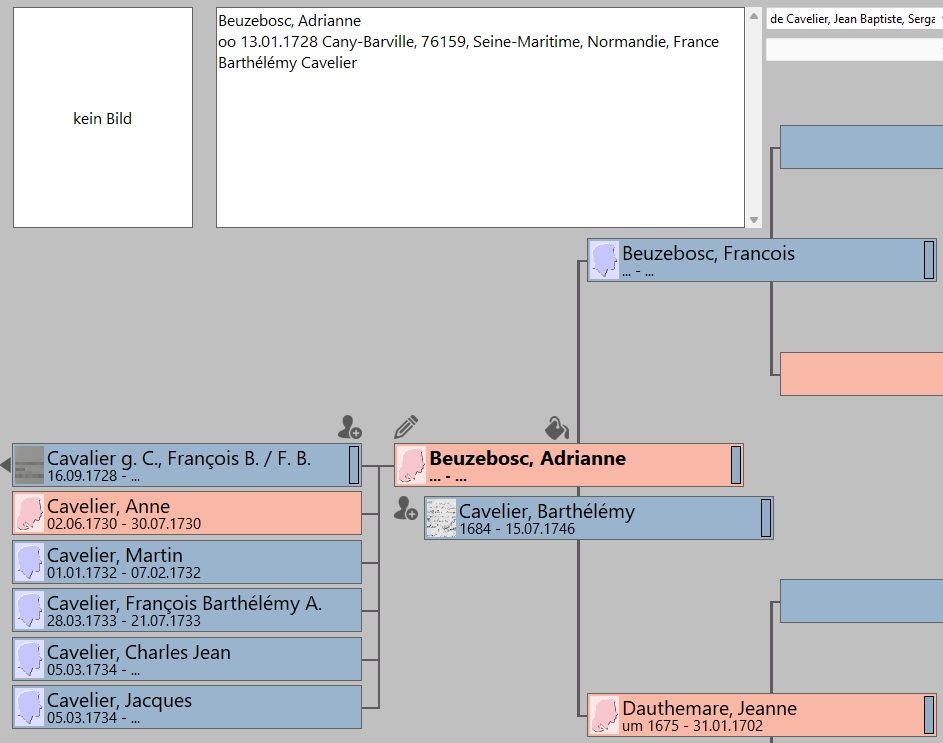Image resolution: width=943 pixels, height=743 pixels.
Task: Click "Barthélémy Cavelier" in the notes box
Action: [287, 63]
